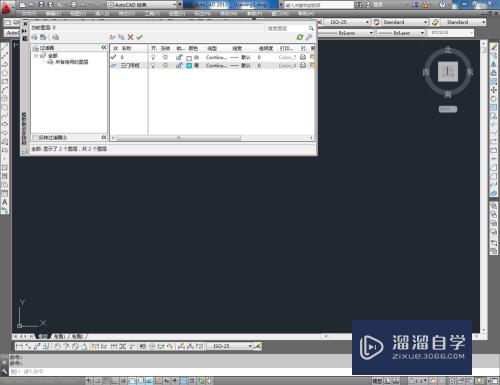500x385 pixels.
Task: Click 北 north on the ViewCube compass
Action: [448, 50]
